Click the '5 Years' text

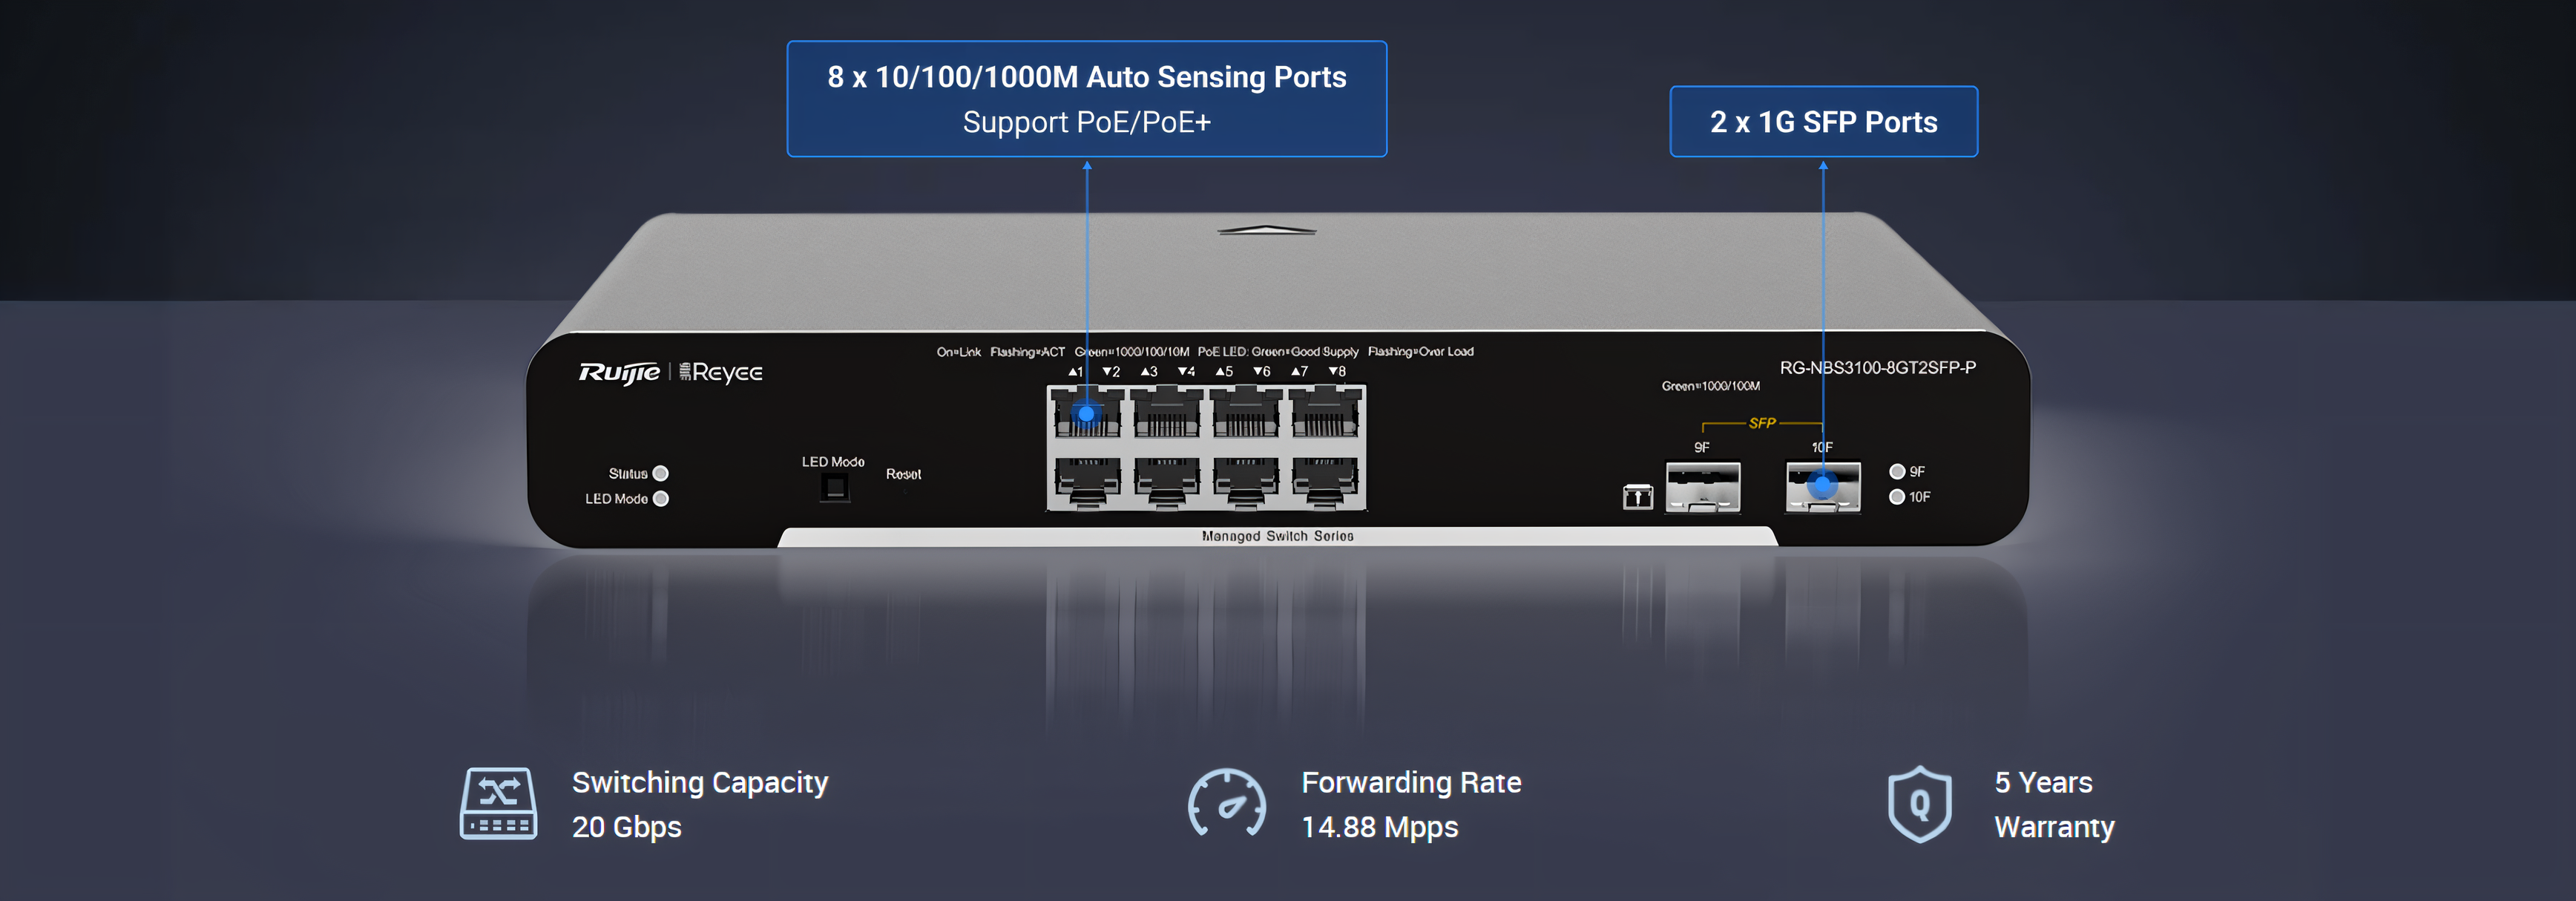(2043, 783)
